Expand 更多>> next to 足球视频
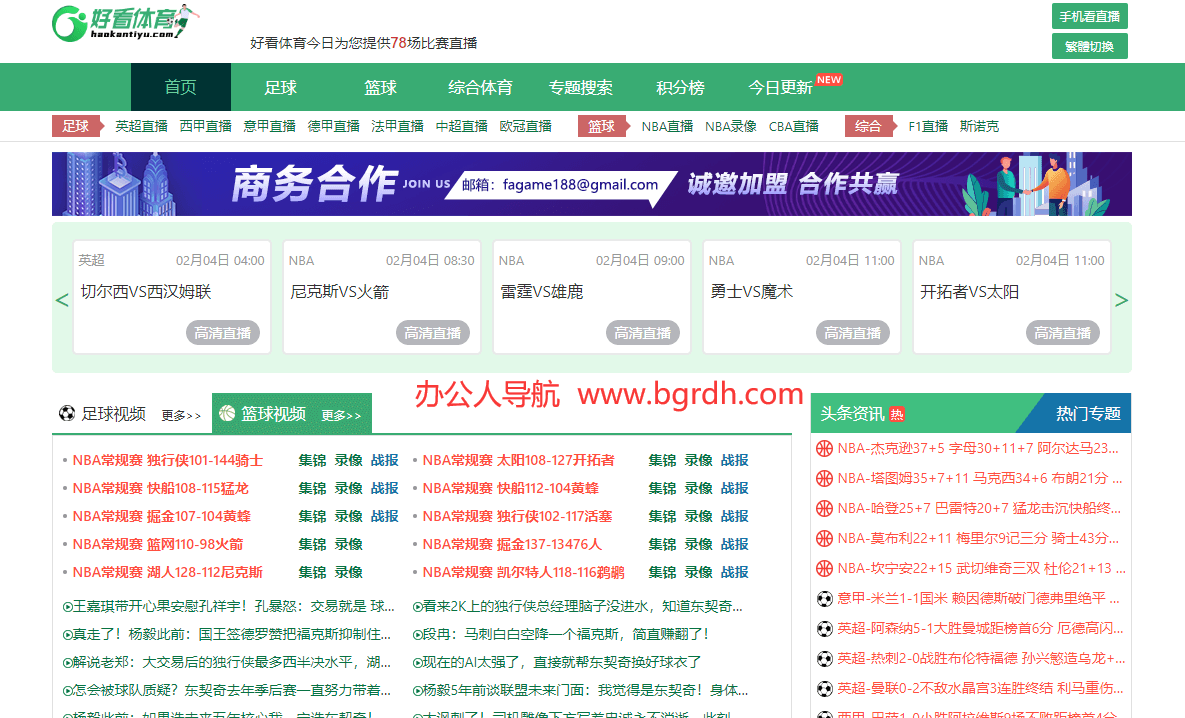Image resolution: width=1185 pixels, height=718 pixels. (x=181, y=415)
